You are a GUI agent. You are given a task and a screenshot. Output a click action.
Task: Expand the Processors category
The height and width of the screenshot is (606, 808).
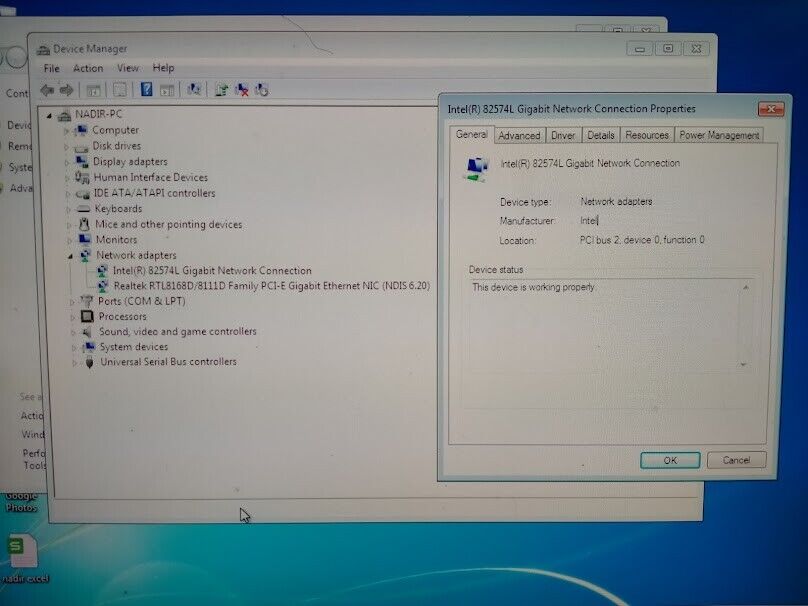(72, 317)
